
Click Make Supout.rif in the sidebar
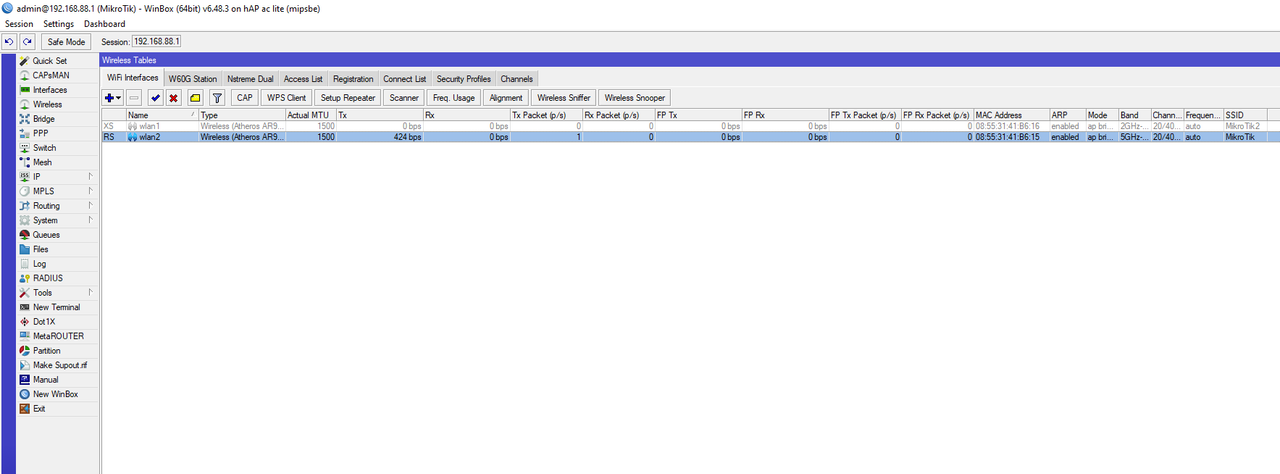click(60, 365)
